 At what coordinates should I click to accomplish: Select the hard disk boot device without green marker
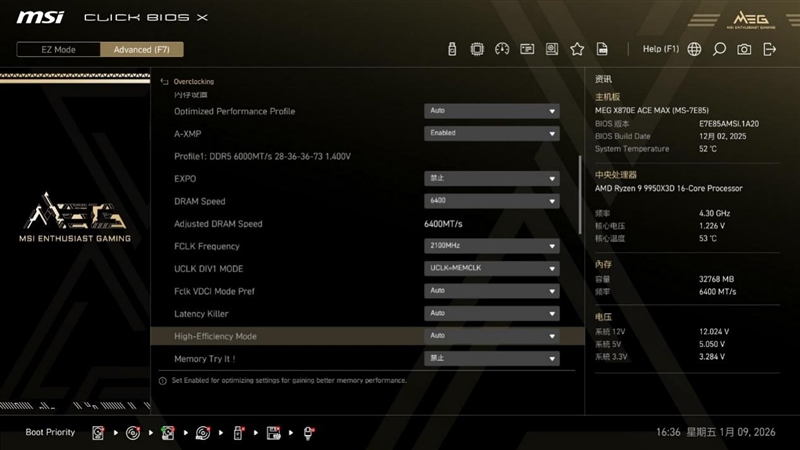[98, 433]
